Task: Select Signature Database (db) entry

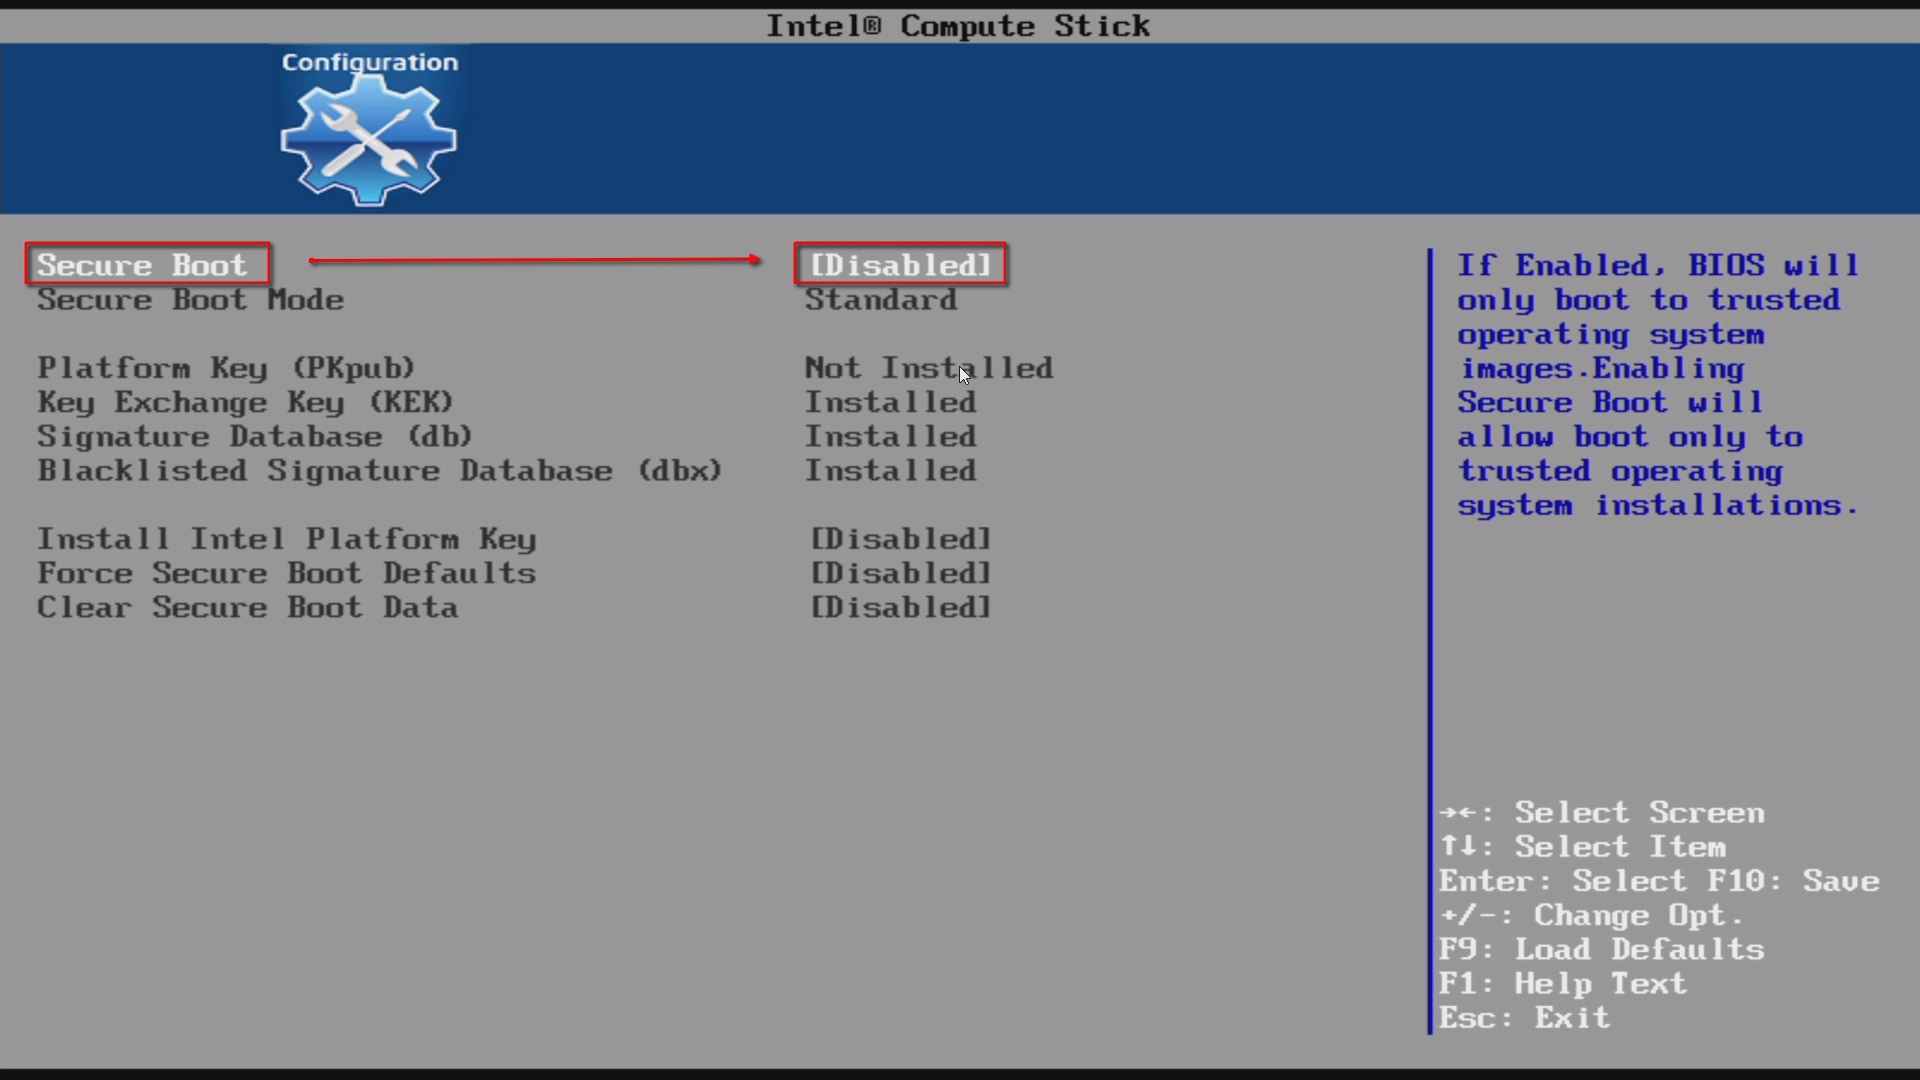Action: coord(254,437)
